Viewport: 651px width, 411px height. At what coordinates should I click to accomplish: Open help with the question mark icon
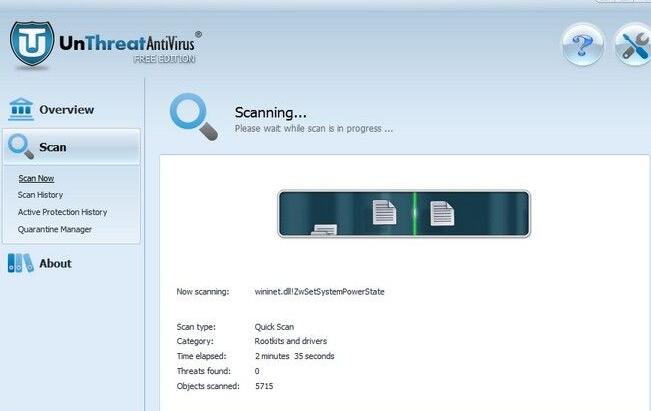click(x=582, y=45)
